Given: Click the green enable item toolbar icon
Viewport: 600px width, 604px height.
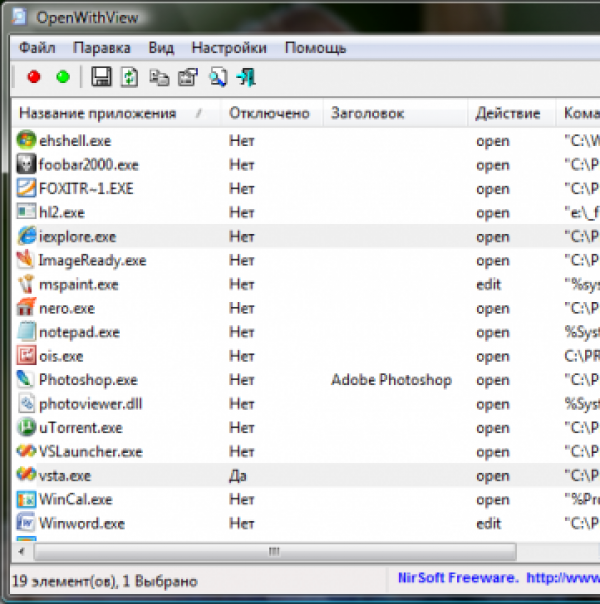Looking at the screenshot, I should click(62, 77).
